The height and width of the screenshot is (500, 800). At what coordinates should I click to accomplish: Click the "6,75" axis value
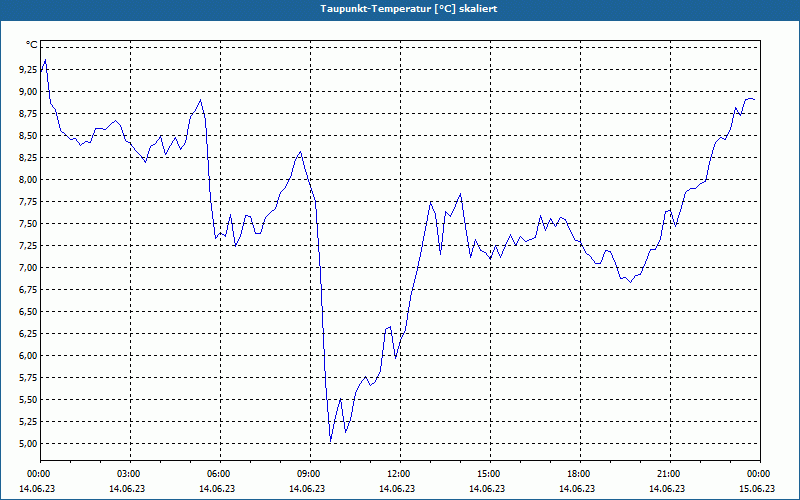click(x=29, y=290)
